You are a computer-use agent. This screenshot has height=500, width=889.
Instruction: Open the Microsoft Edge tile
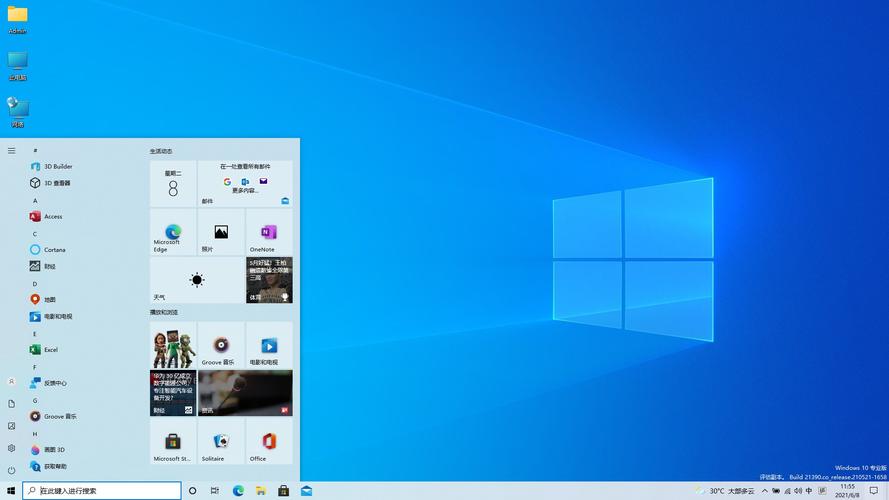coord(173,232)
